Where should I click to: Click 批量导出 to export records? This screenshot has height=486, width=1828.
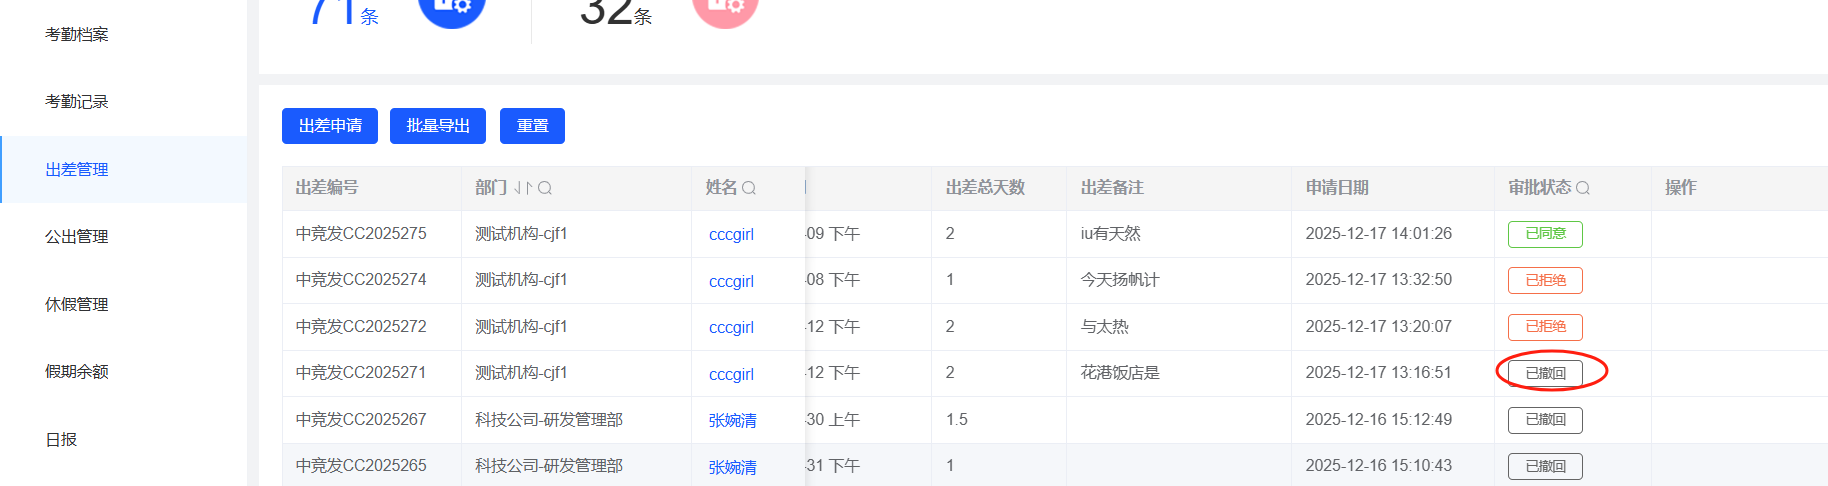438,126
